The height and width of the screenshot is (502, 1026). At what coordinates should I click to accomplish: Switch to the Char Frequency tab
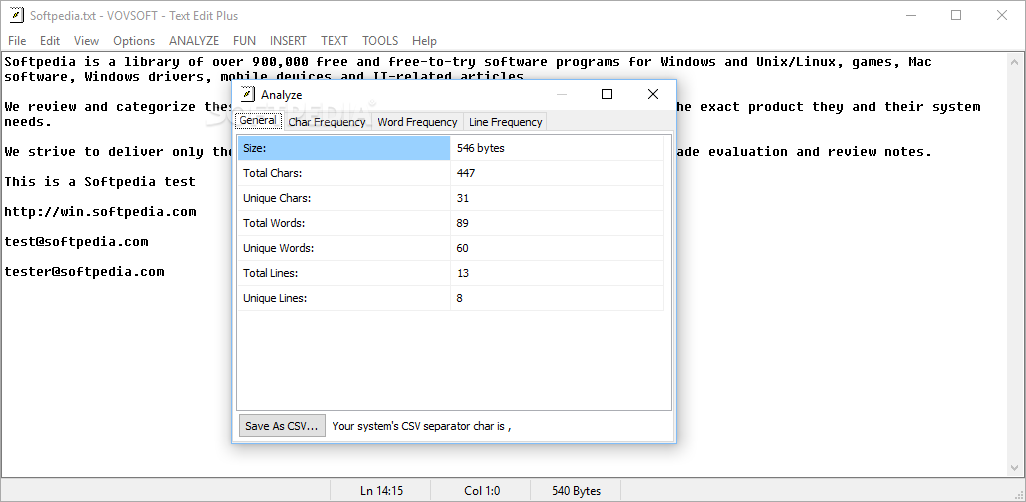327,122
